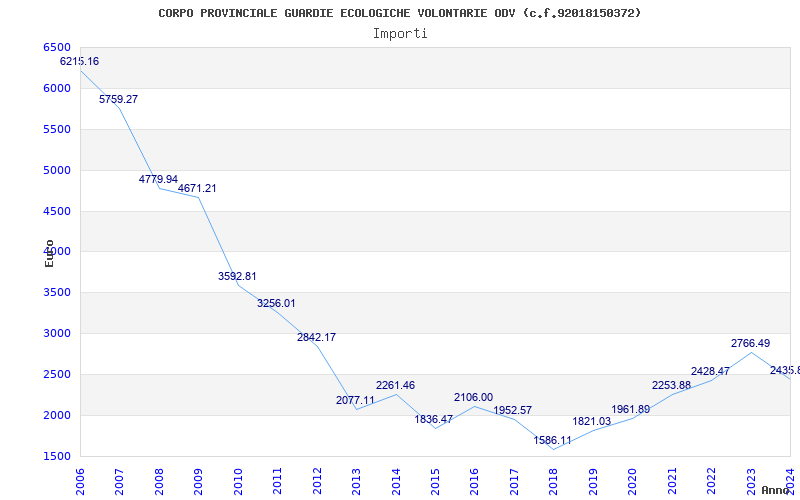The image size is (800, 500).
Task: Select data label 3256.01
Action: click(276, 303)
